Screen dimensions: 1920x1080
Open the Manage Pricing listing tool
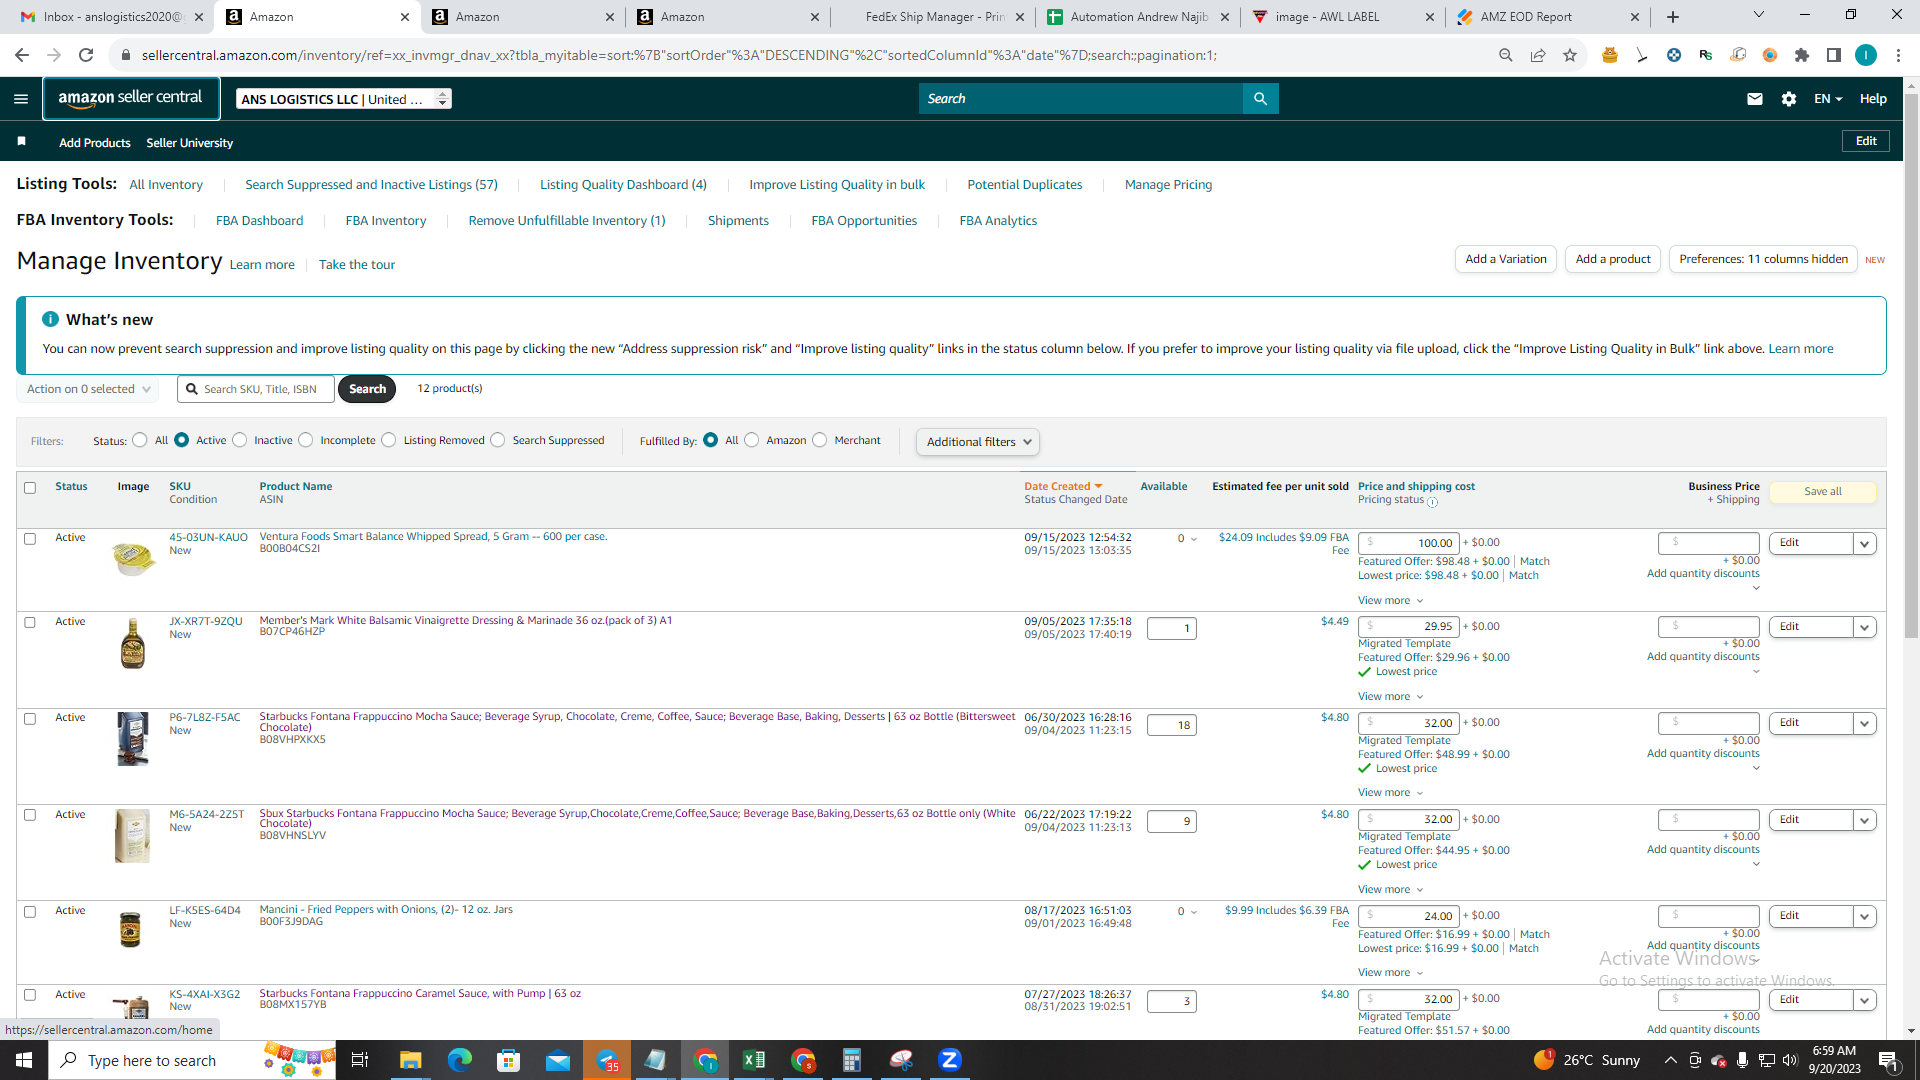pyautogui.click(x=1168, y=185)
